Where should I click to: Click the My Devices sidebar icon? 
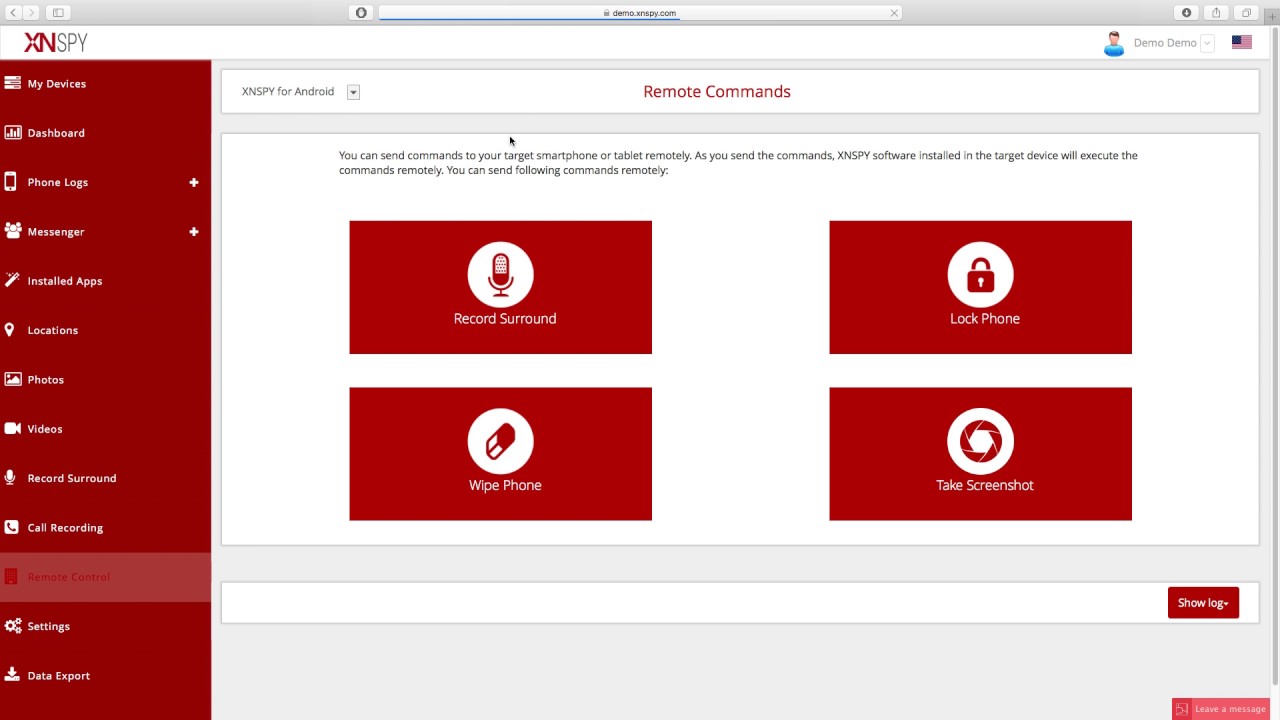coord(12,83)
